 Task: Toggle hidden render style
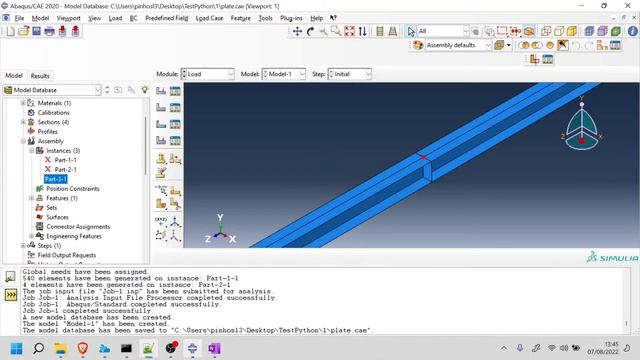click(x=559, y=31)
